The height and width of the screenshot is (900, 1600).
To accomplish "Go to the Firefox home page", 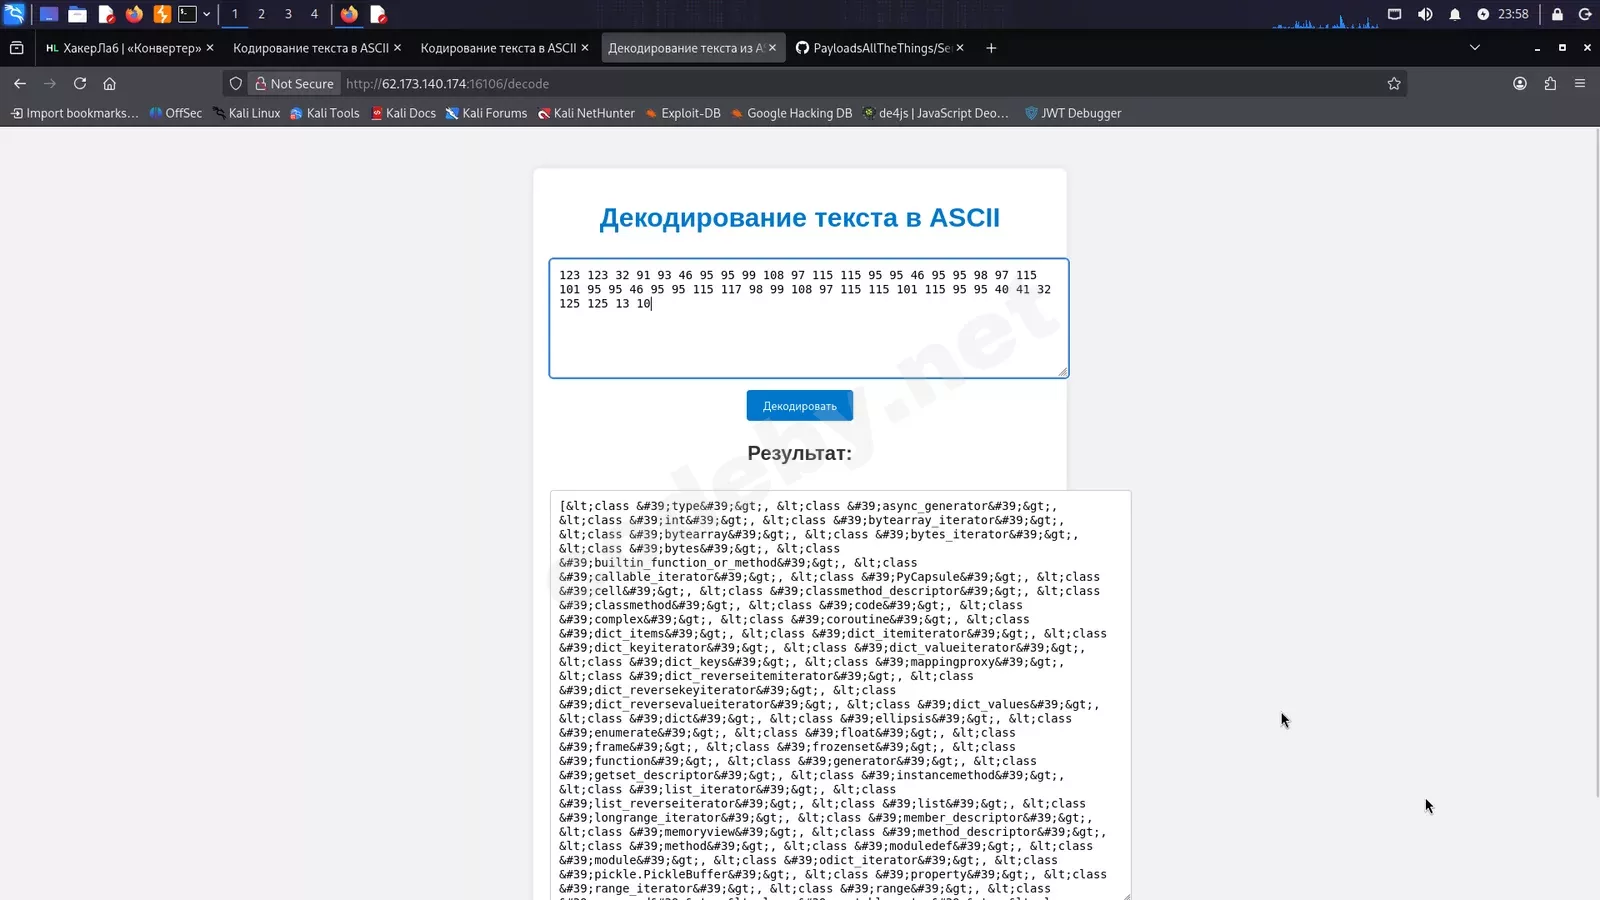I will click(x=110, y=84).
